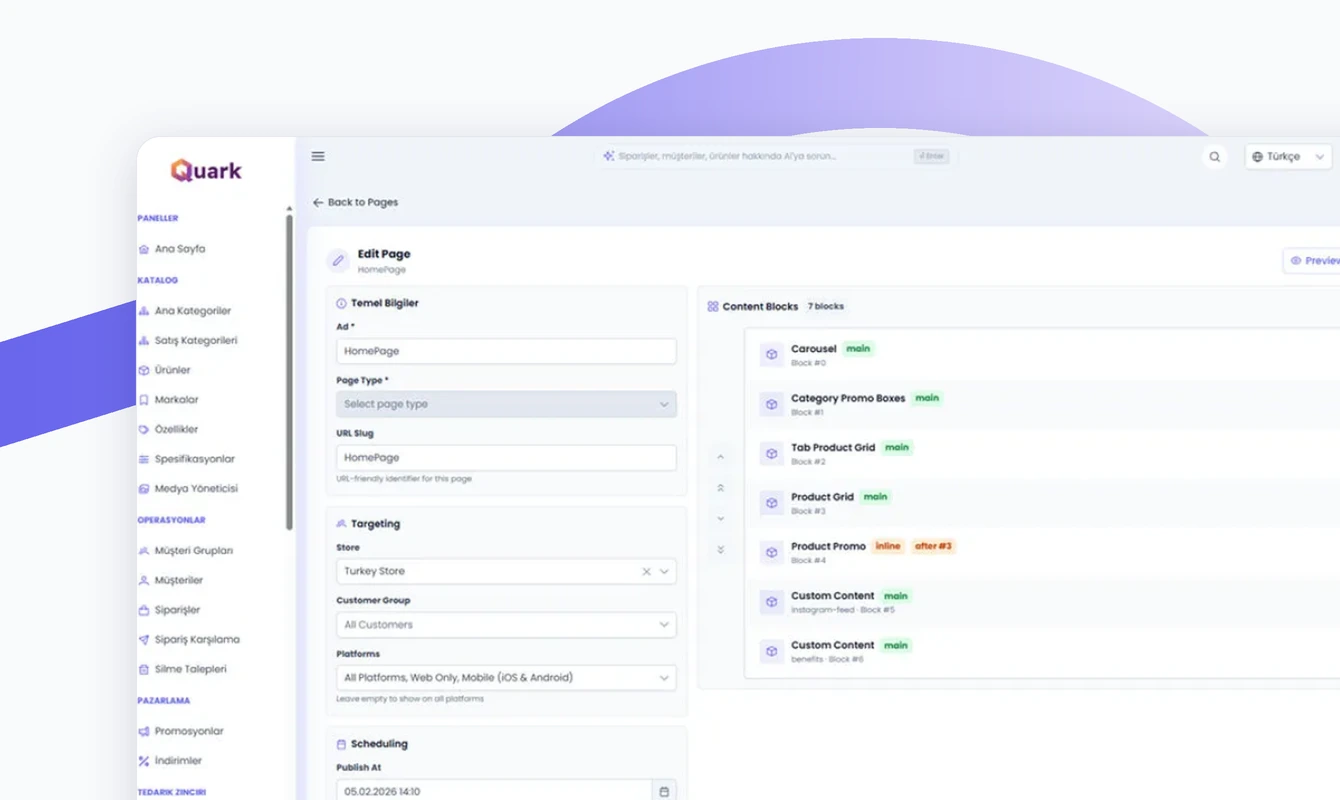Go back via Back to Pages link
The image size is (1340, 800).
click(355, 202)
